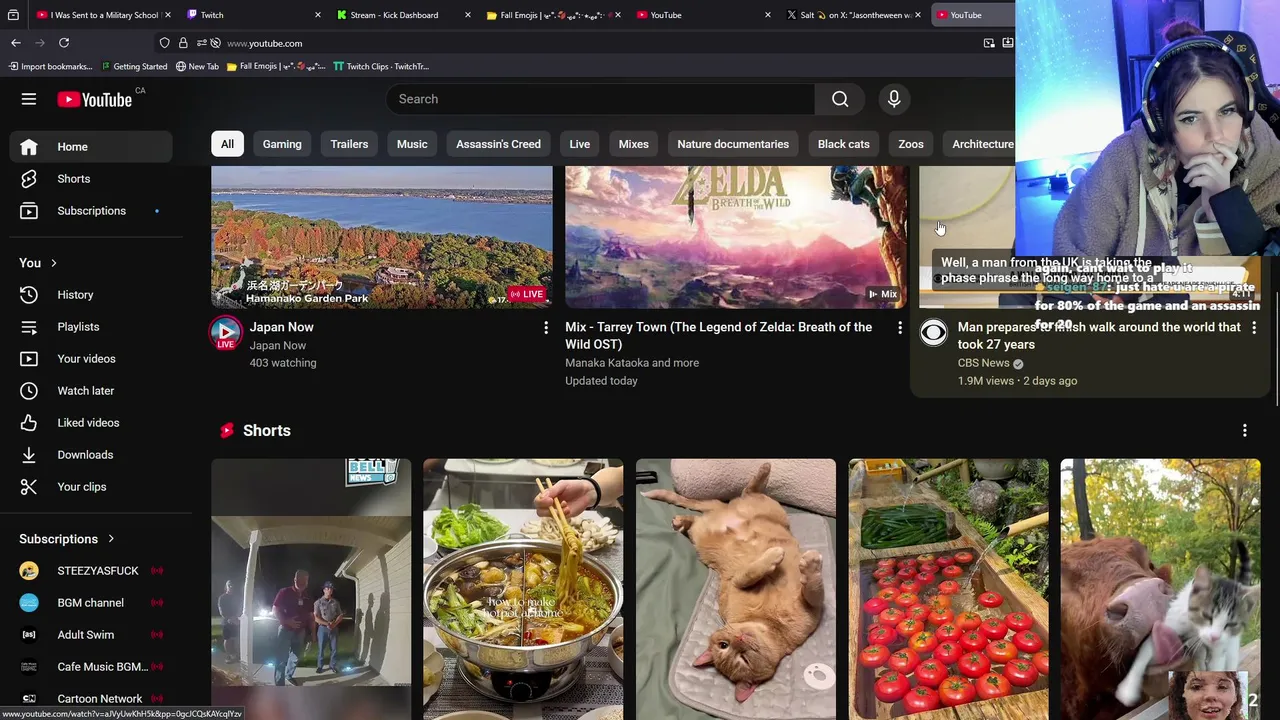
Task: Select the Mixes filter chip
Action: pos(633,144)
